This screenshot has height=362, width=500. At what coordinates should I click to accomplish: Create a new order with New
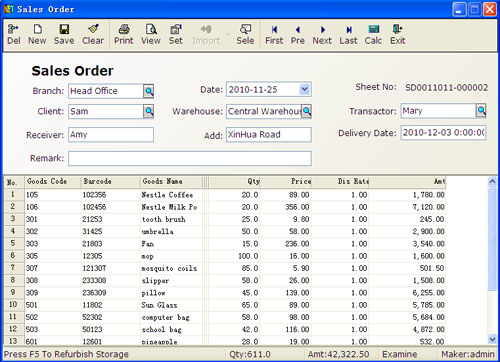(37, 34)
